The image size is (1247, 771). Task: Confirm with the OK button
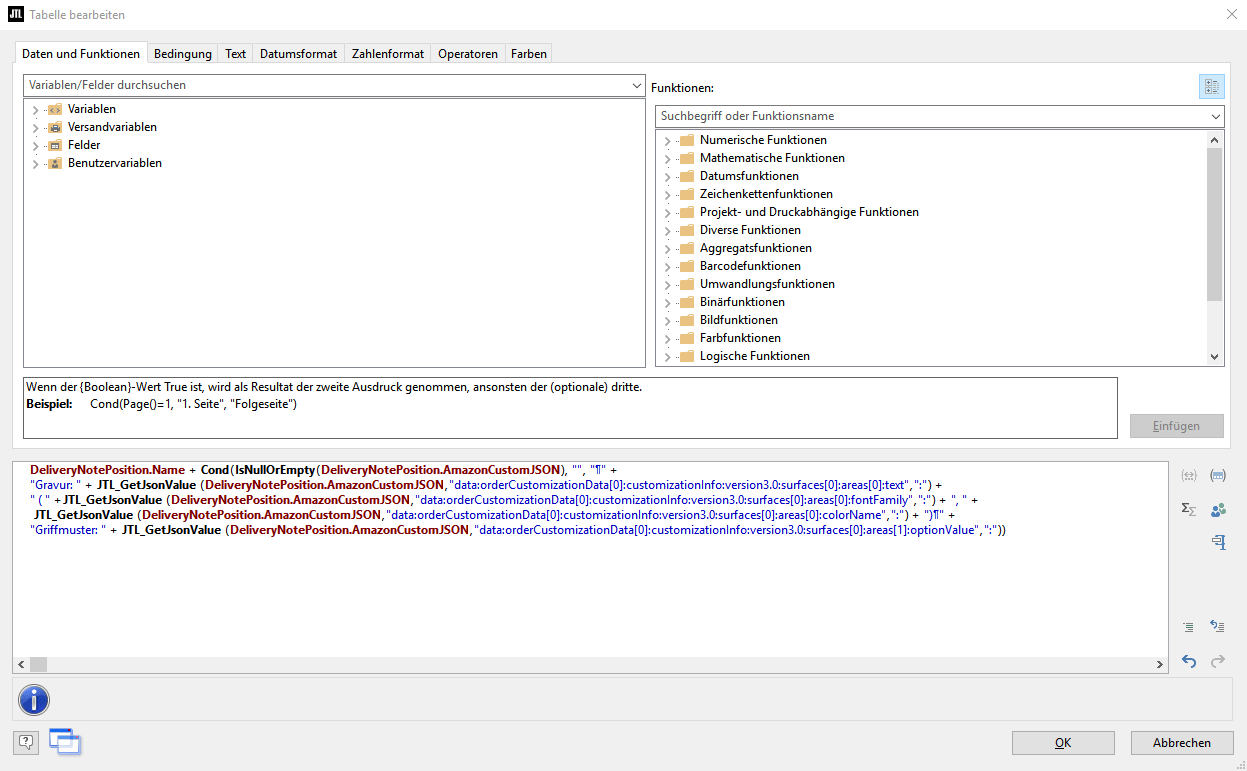pos(1062,743)
